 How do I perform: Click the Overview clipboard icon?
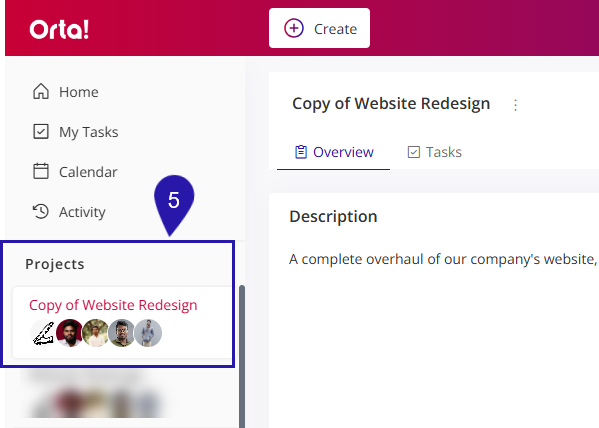point(301,152)
